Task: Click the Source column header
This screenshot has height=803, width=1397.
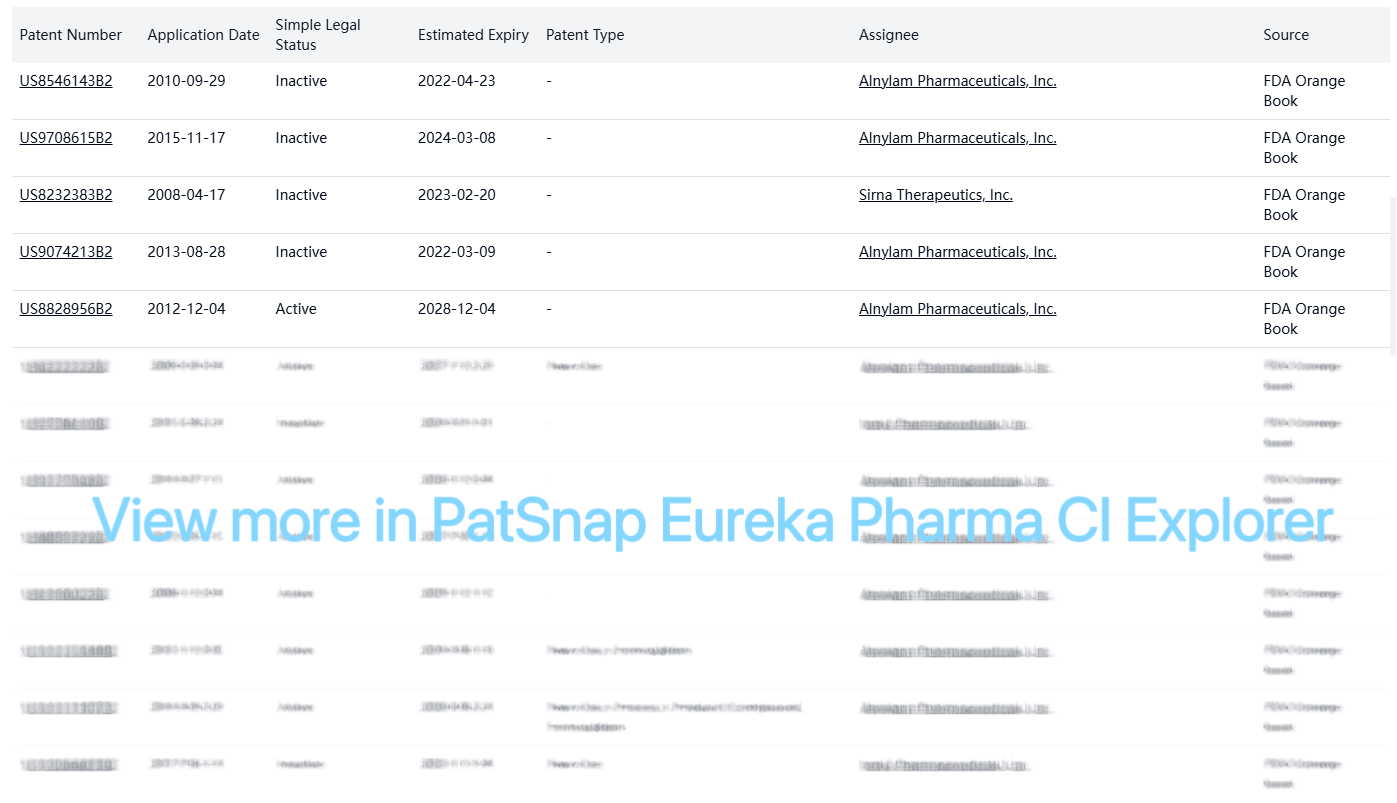Action: (x=1285, y=35)
